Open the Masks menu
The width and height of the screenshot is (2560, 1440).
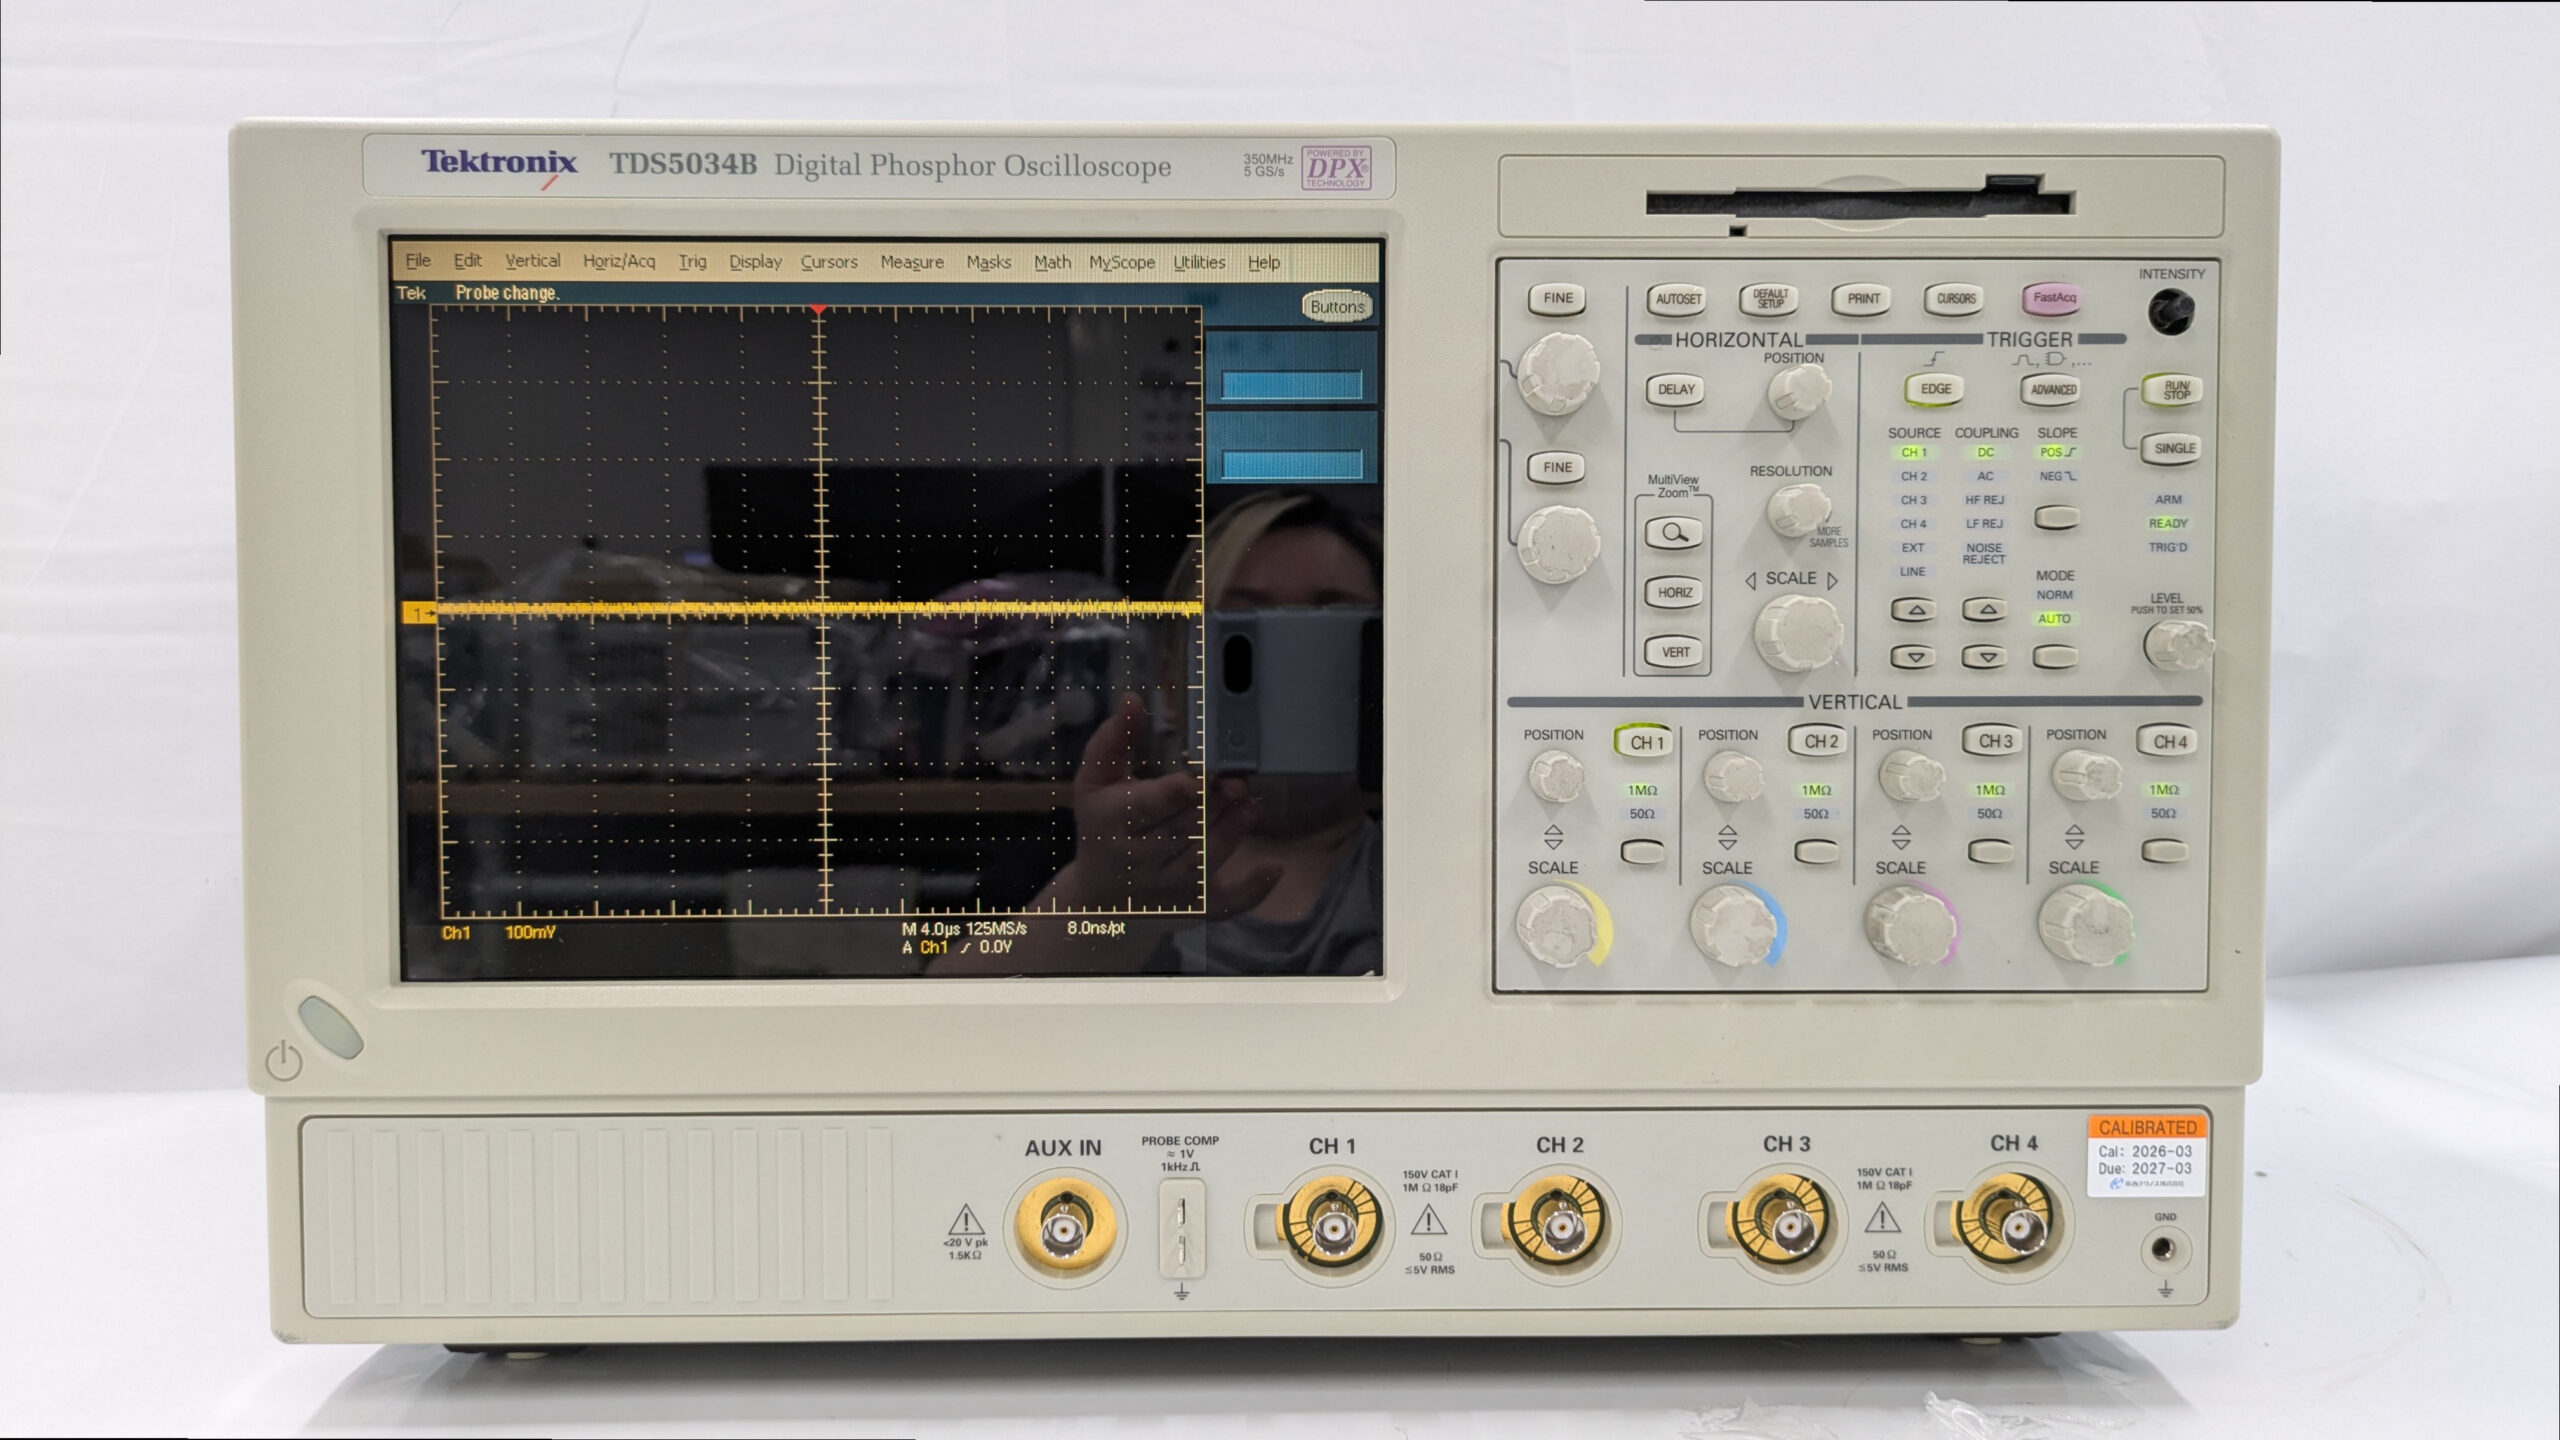(989, 262)
